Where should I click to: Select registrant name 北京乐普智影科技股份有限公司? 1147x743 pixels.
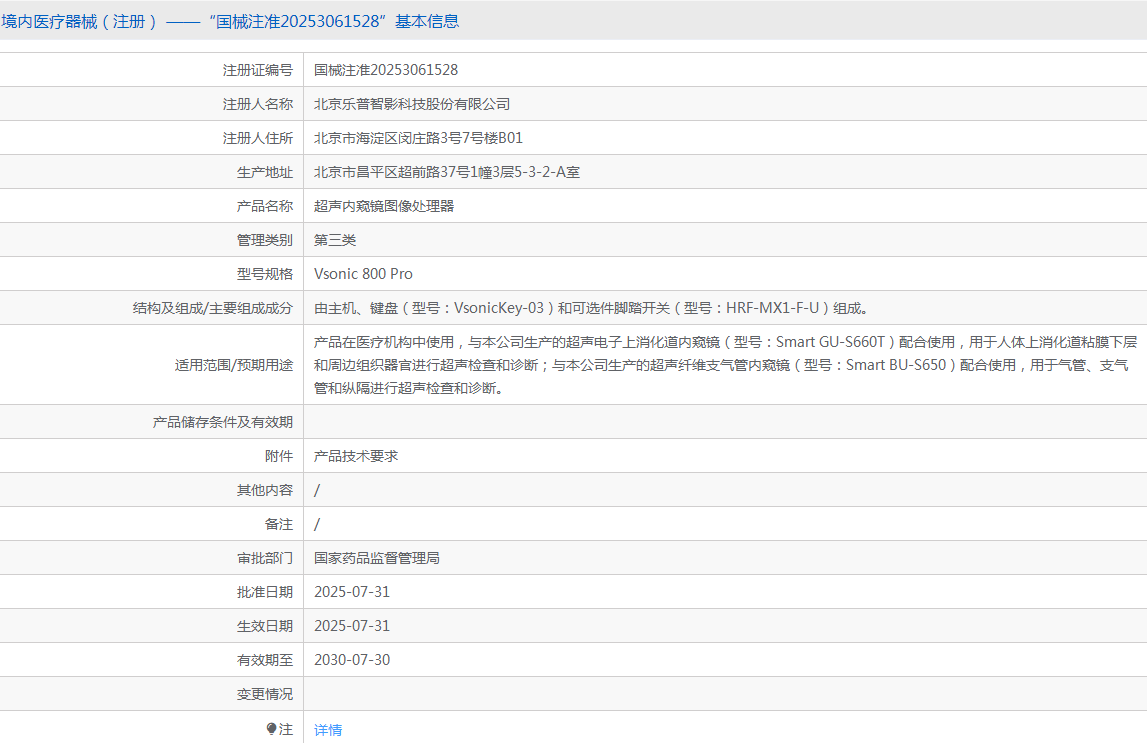pyautogui.click(x=412, y=104)
